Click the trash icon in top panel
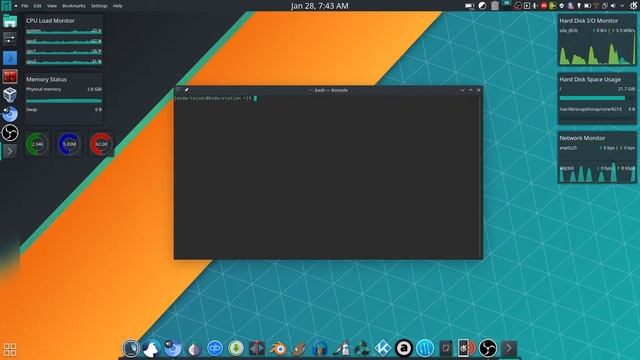640x360 pixels. (x=495, y=6)
